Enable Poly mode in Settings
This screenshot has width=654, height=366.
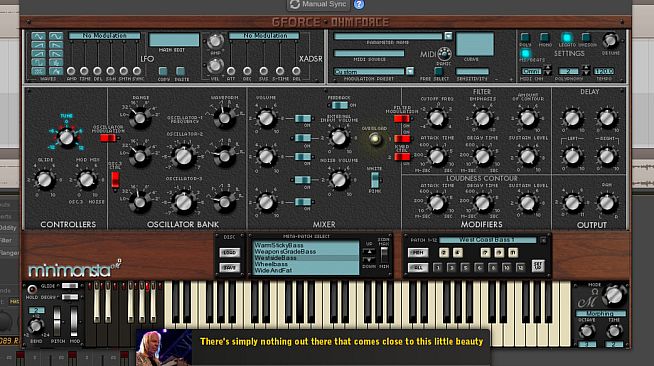[526, 37]
